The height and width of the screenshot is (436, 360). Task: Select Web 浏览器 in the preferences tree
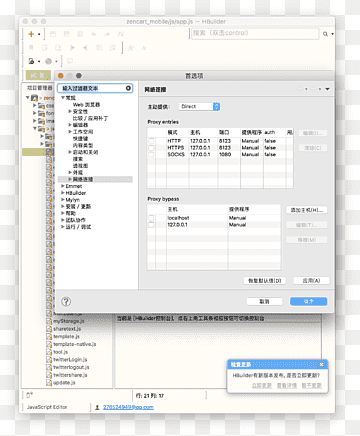[86, 105]
